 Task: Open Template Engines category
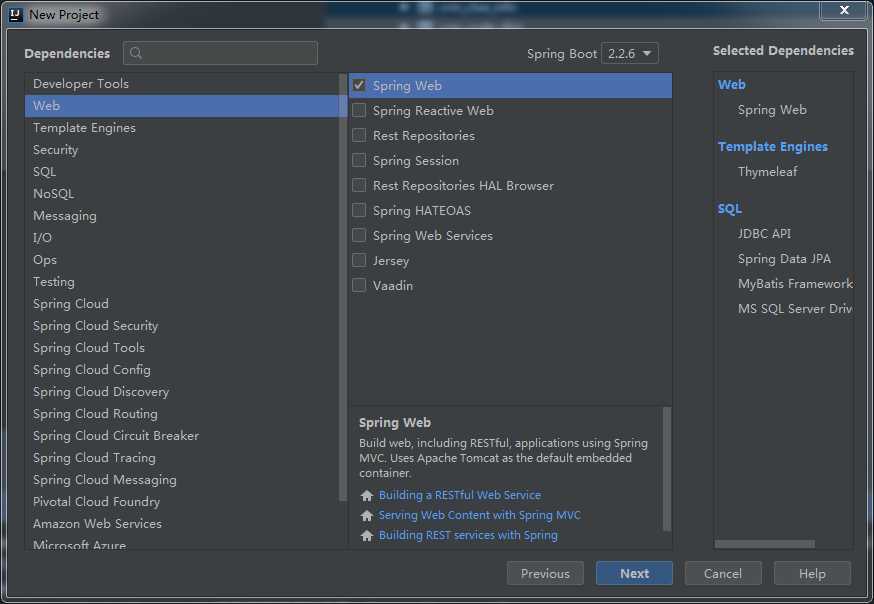click(x=182, y=128)
